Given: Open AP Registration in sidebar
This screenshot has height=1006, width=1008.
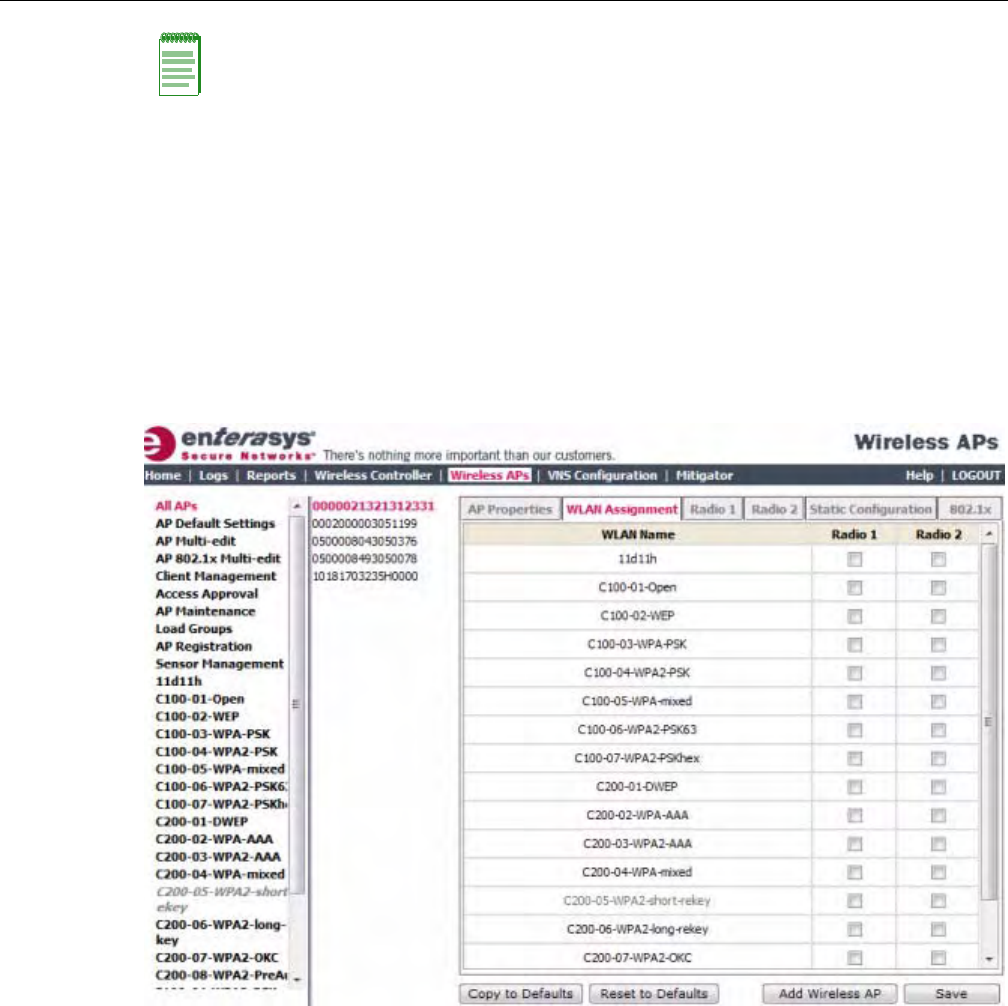Looking at the screenshot, I should click(x=203, y=646).
